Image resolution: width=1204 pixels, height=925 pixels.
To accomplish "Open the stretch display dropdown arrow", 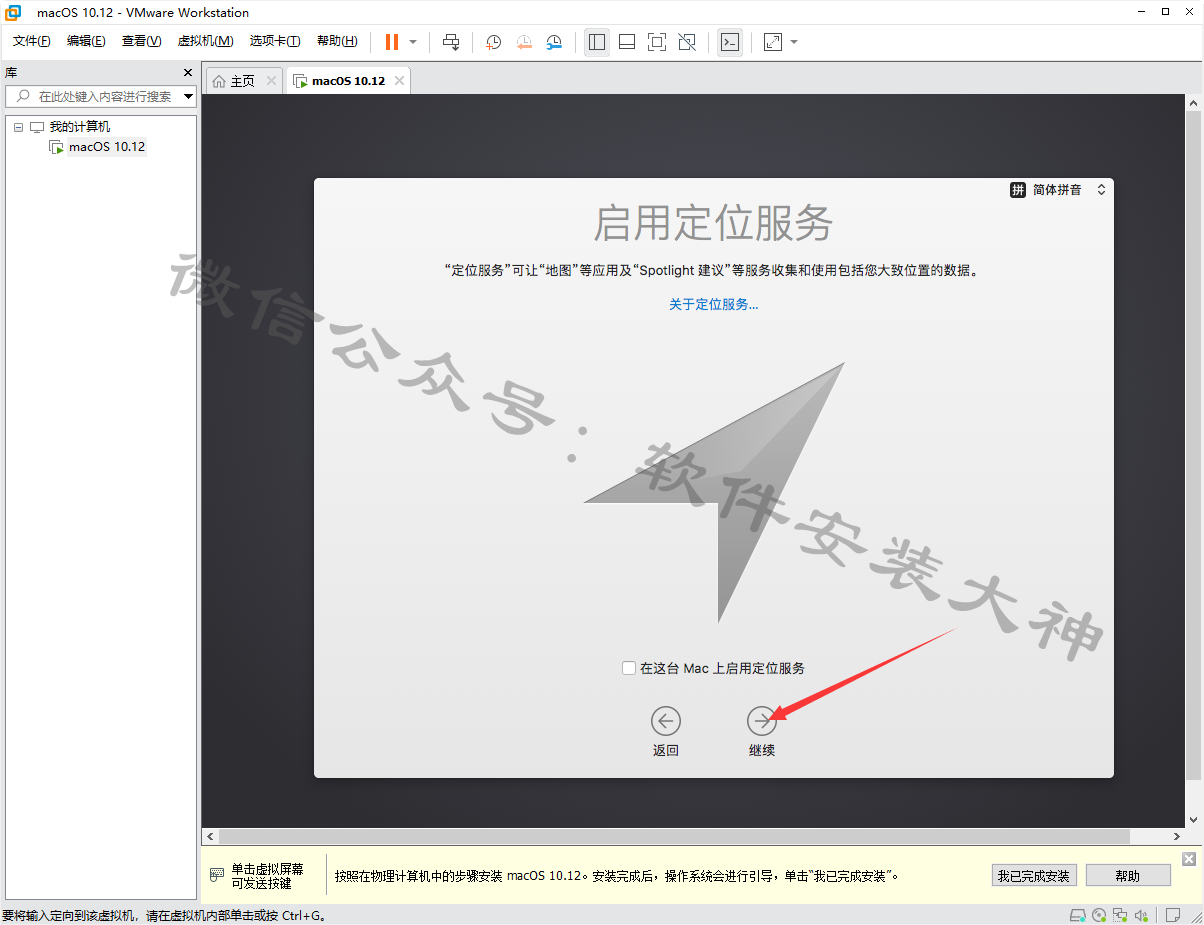I will click(x=794, y=42).
